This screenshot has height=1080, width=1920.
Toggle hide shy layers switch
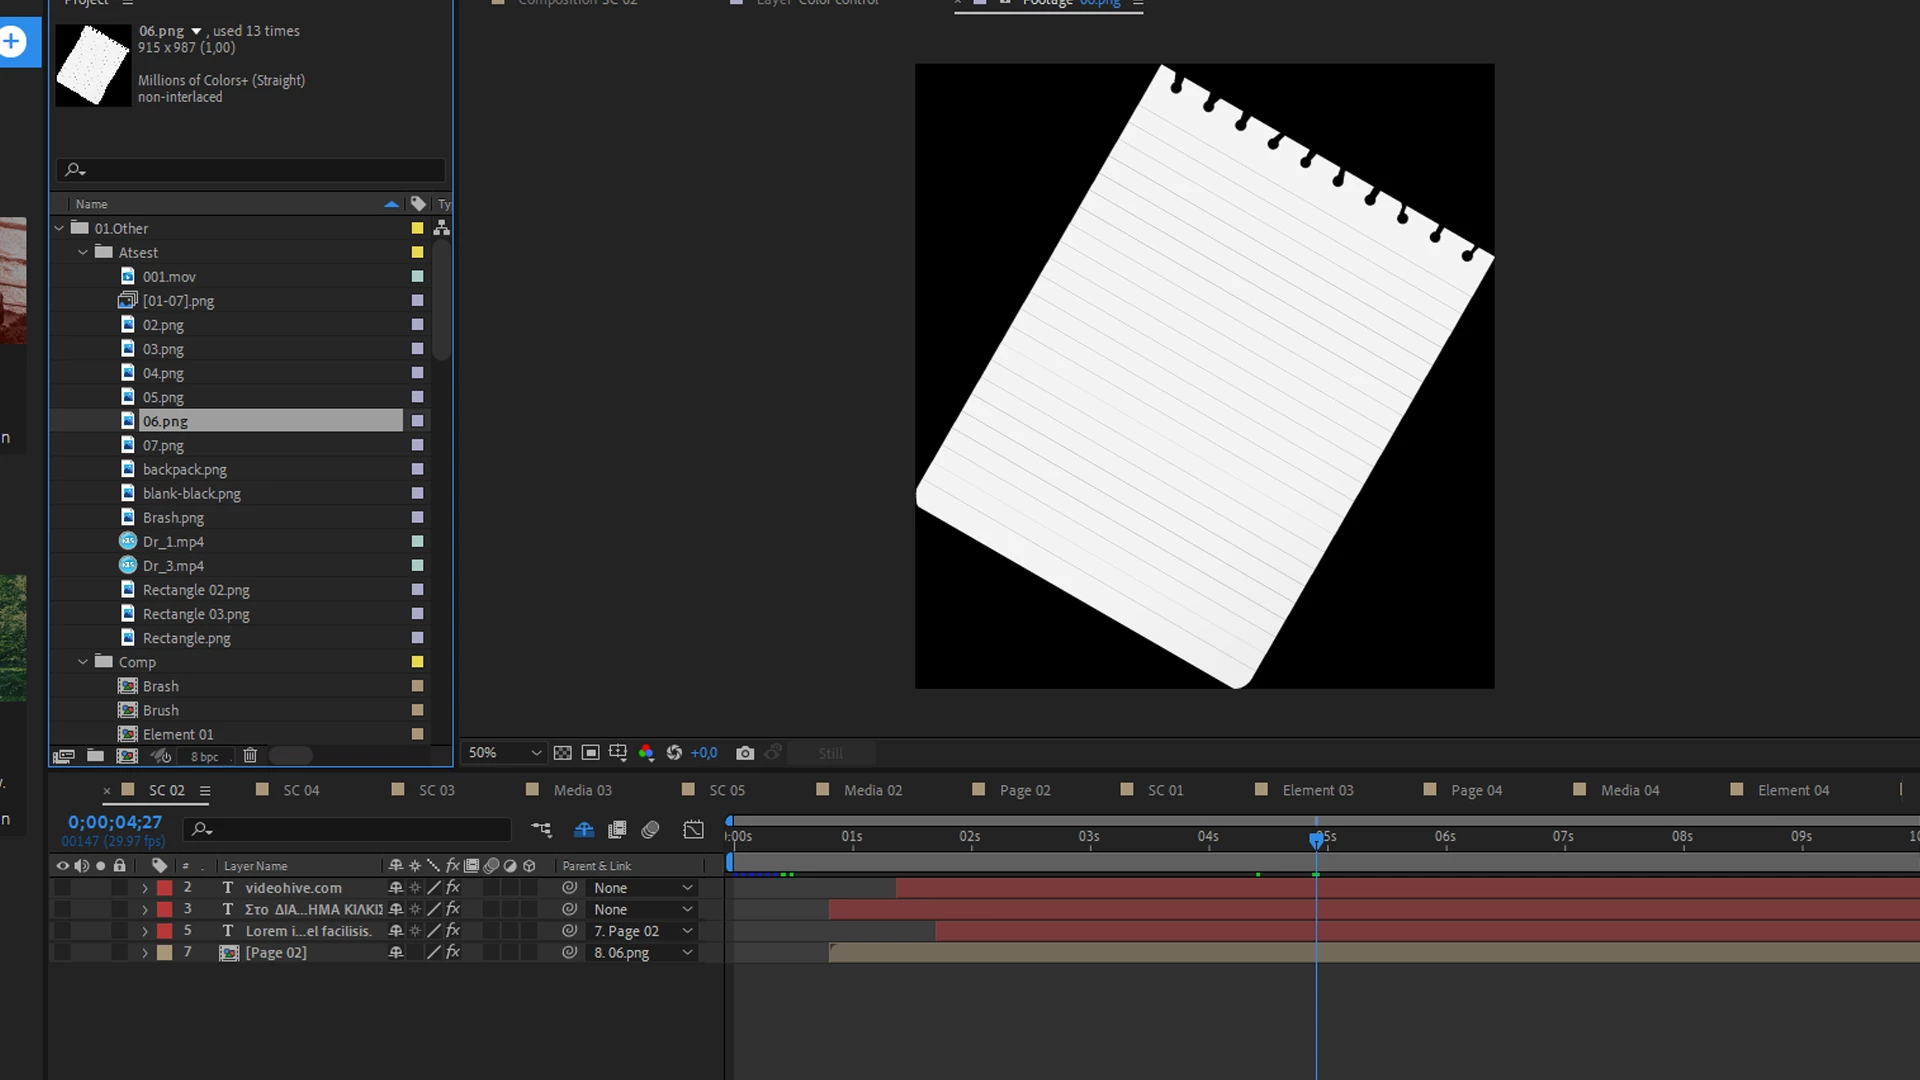(584, 829)
